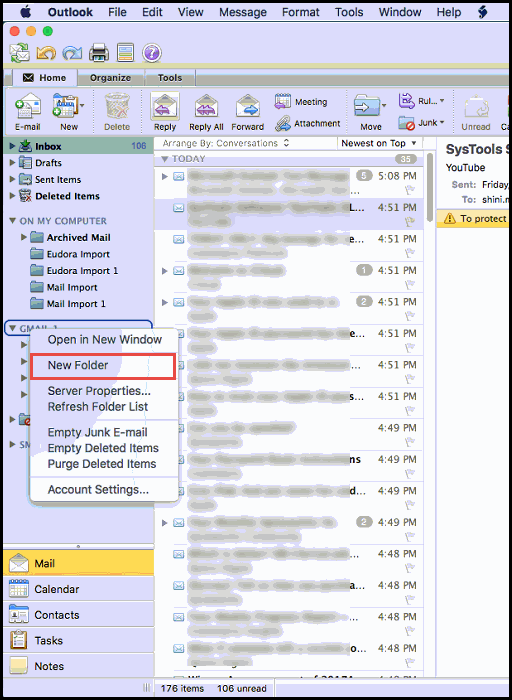Viewport: 512px width, 700px height.
Task: Switch to Contacts view
Action: click(x=79, y=615)
